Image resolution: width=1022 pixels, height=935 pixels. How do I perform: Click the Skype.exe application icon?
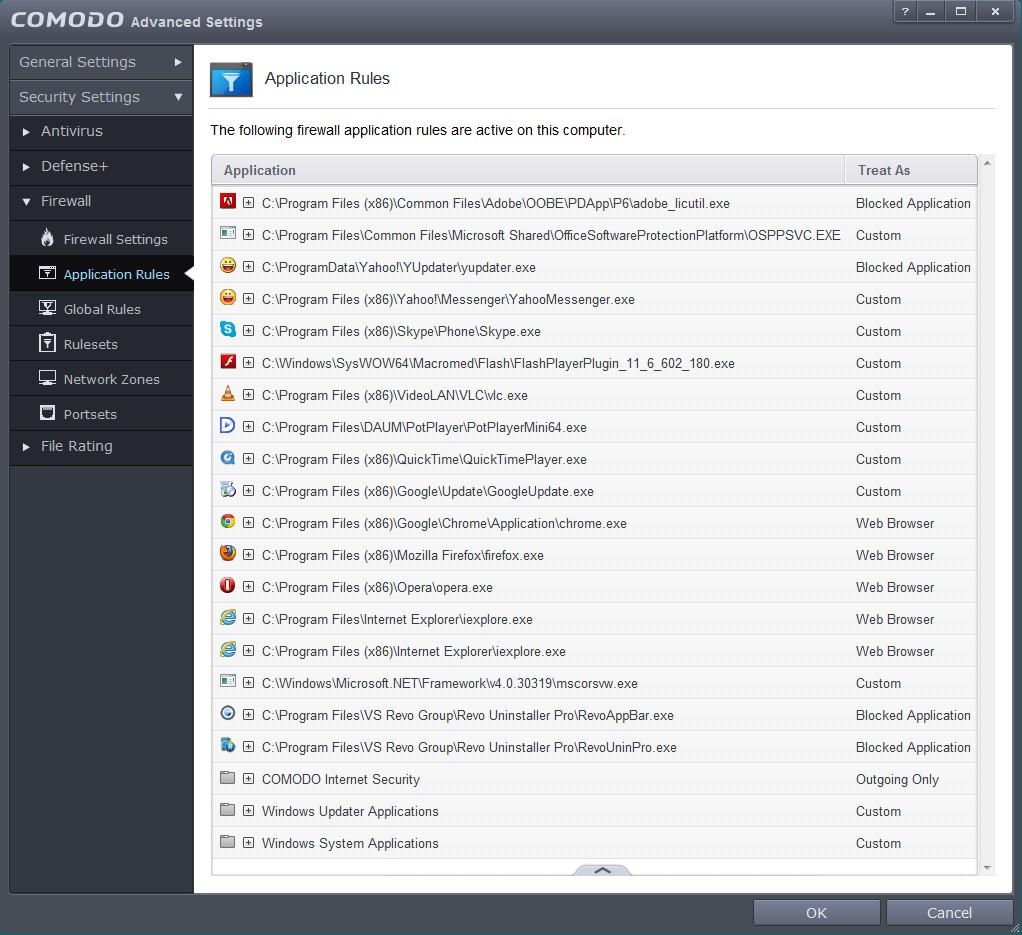[227, 329]
